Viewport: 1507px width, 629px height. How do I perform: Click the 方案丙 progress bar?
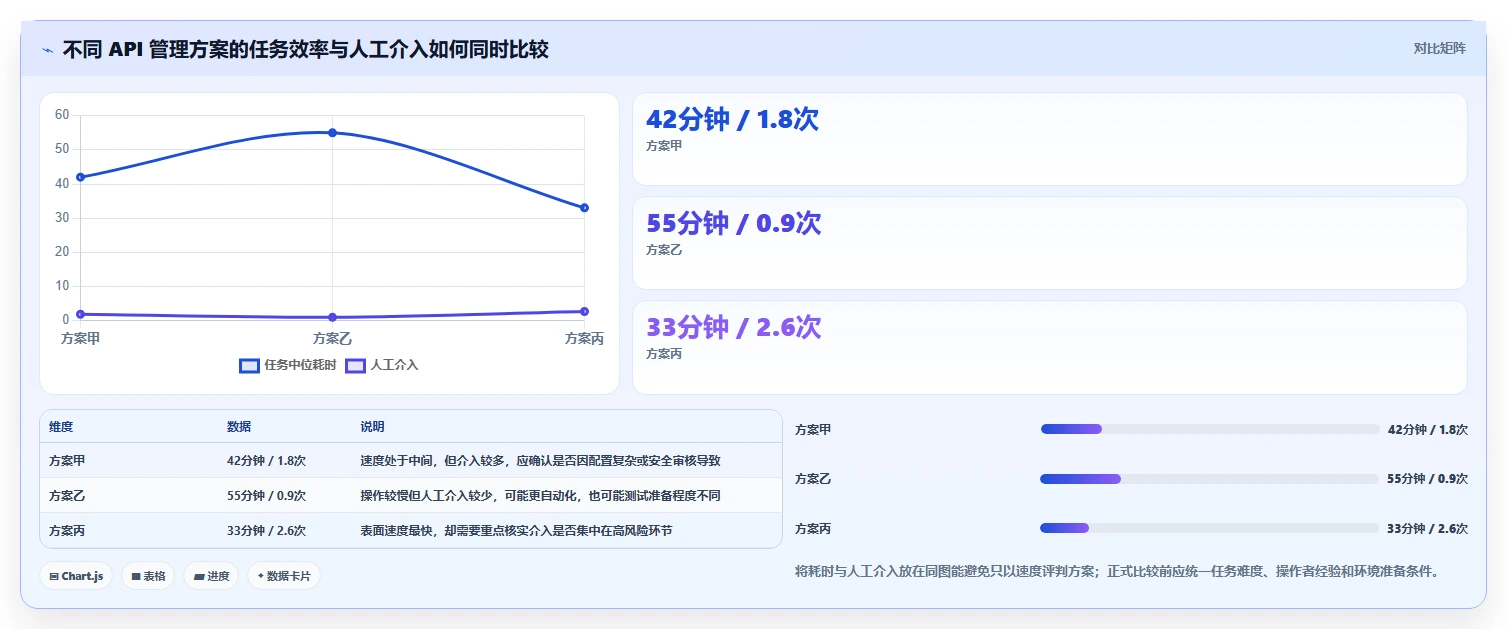point(1210,528)
